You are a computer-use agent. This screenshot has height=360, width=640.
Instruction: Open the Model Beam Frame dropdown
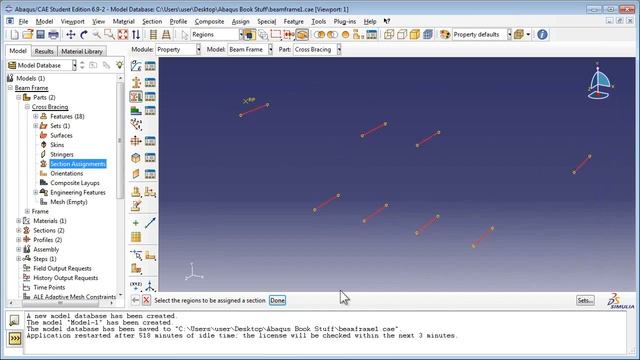coord(270,49)
